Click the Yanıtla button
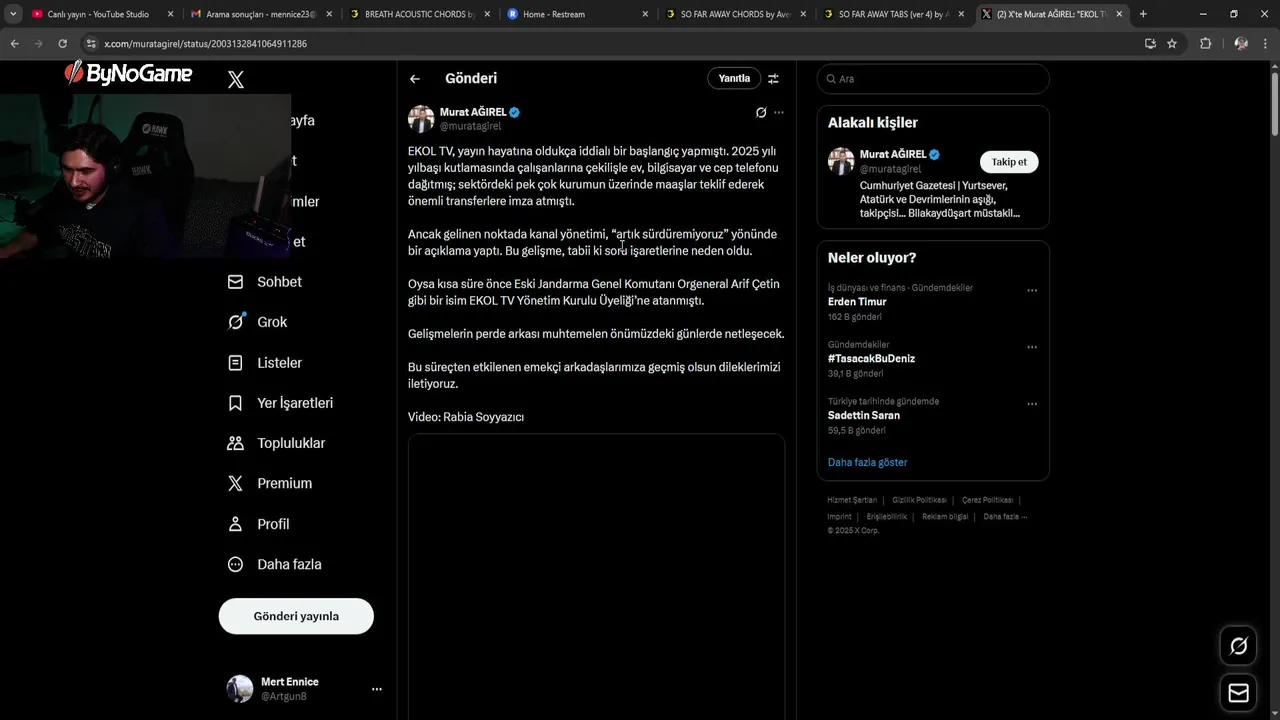The width and height of the screenshot is (1280, 720). click(734, 78)
